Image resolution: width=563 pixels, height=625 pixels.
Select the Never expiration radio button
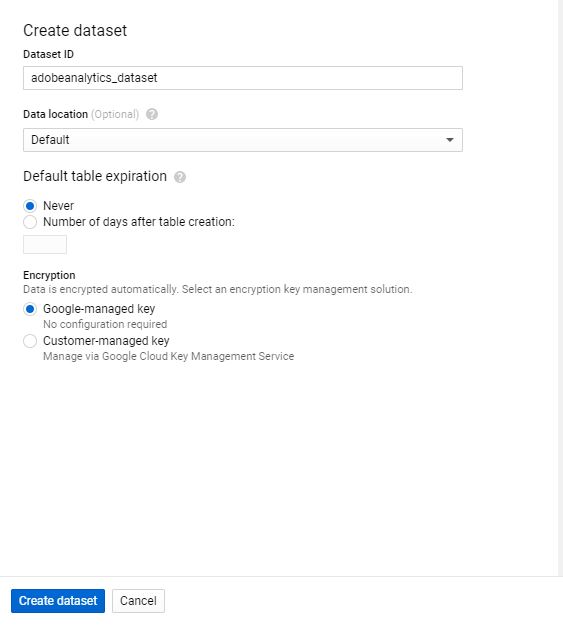point(30,206)
